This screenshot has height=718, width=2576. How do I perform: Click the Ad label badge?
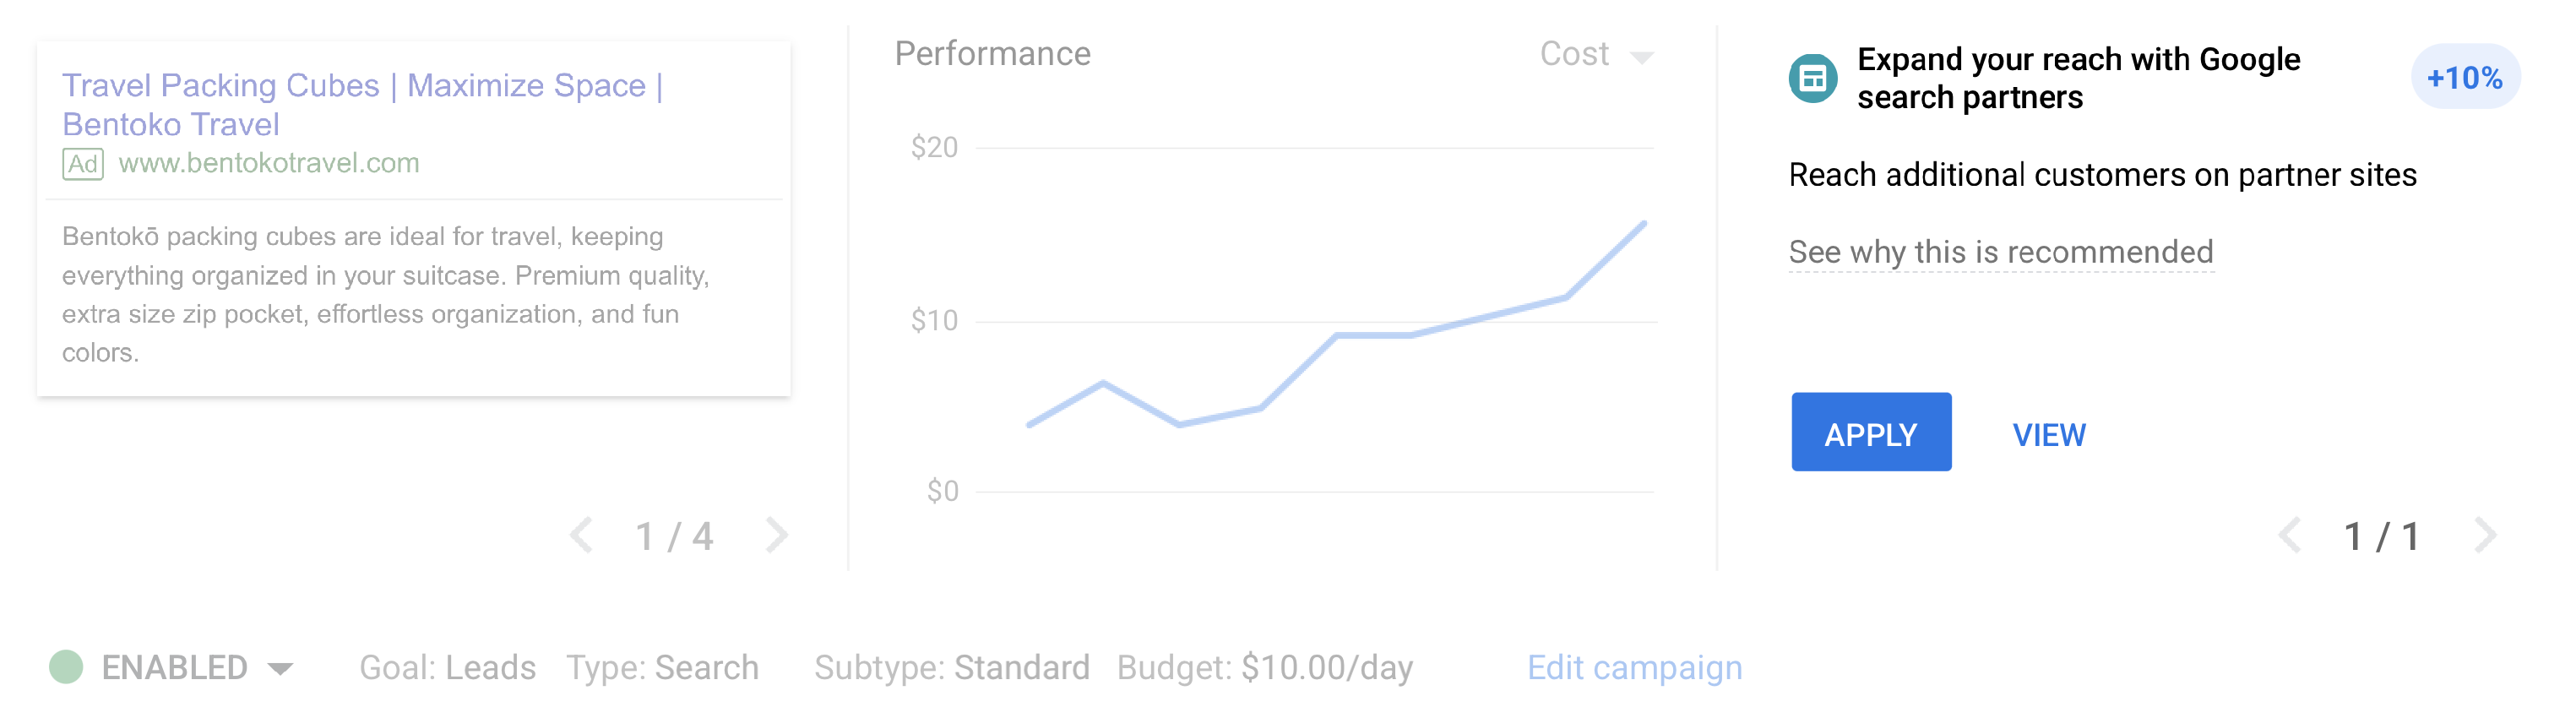[x=83, y=163]
